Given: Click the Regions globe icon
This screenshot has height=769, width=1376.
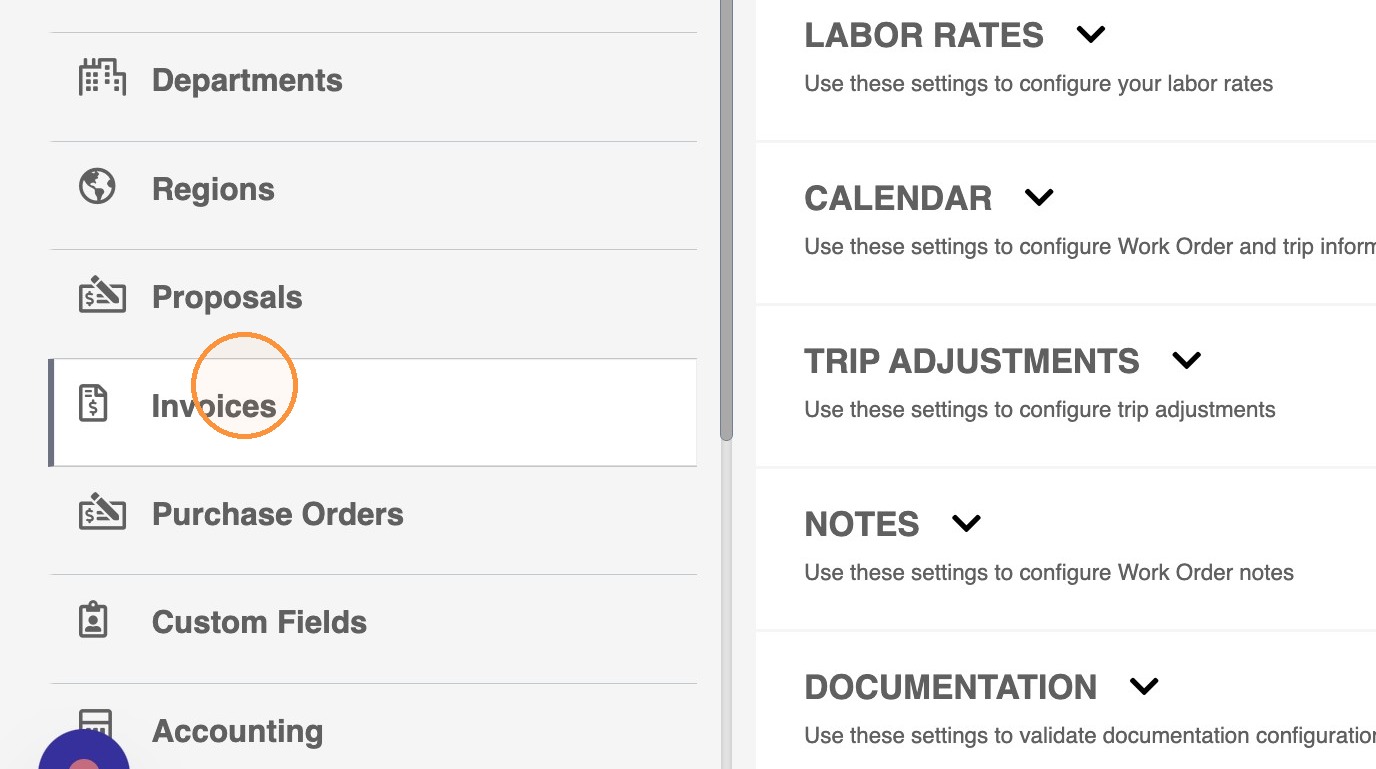Looking at the screenshot, I should (97, 187).
